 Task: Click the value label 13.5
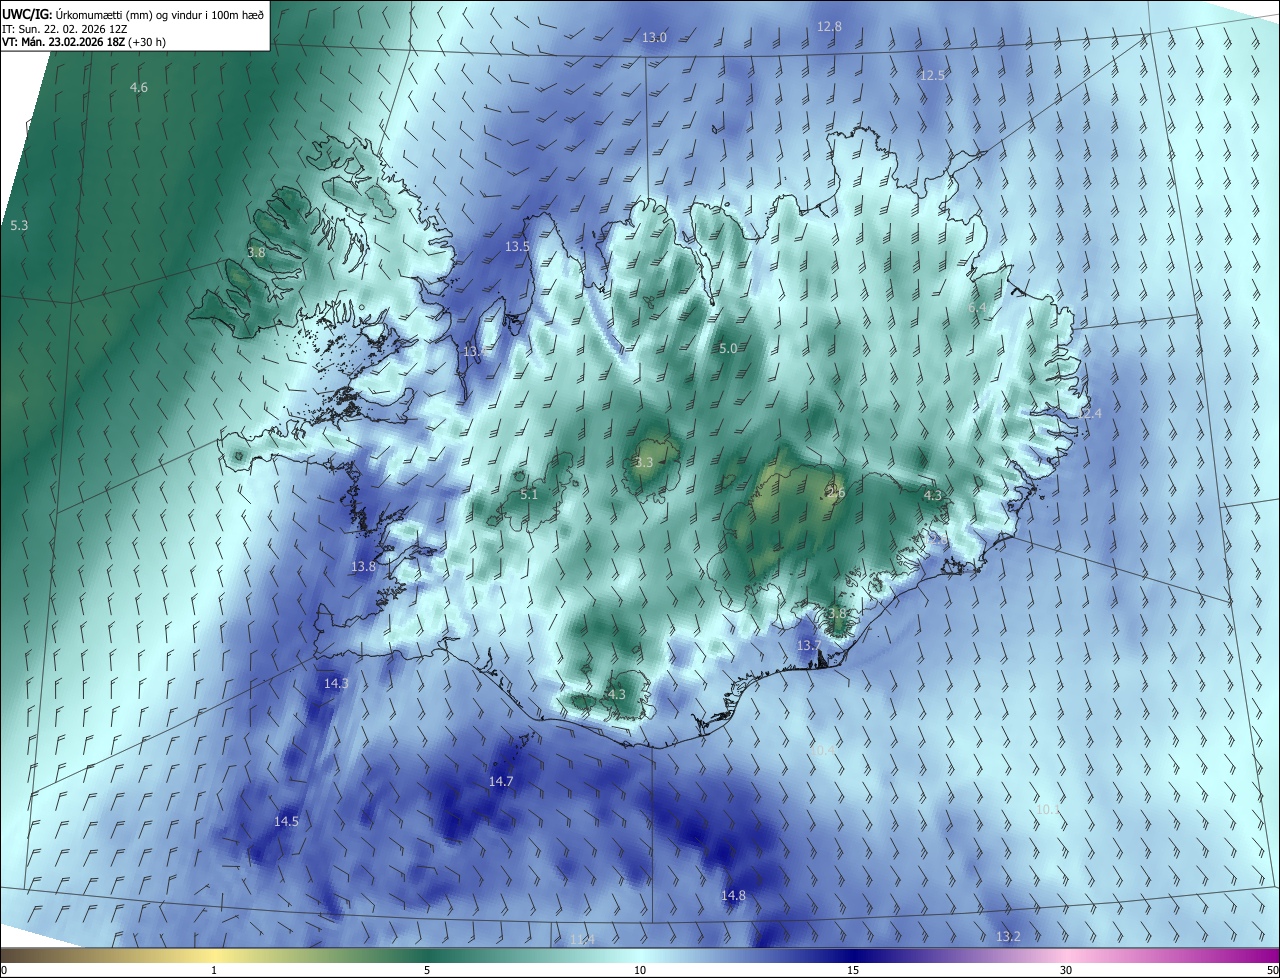coord(517,246)
